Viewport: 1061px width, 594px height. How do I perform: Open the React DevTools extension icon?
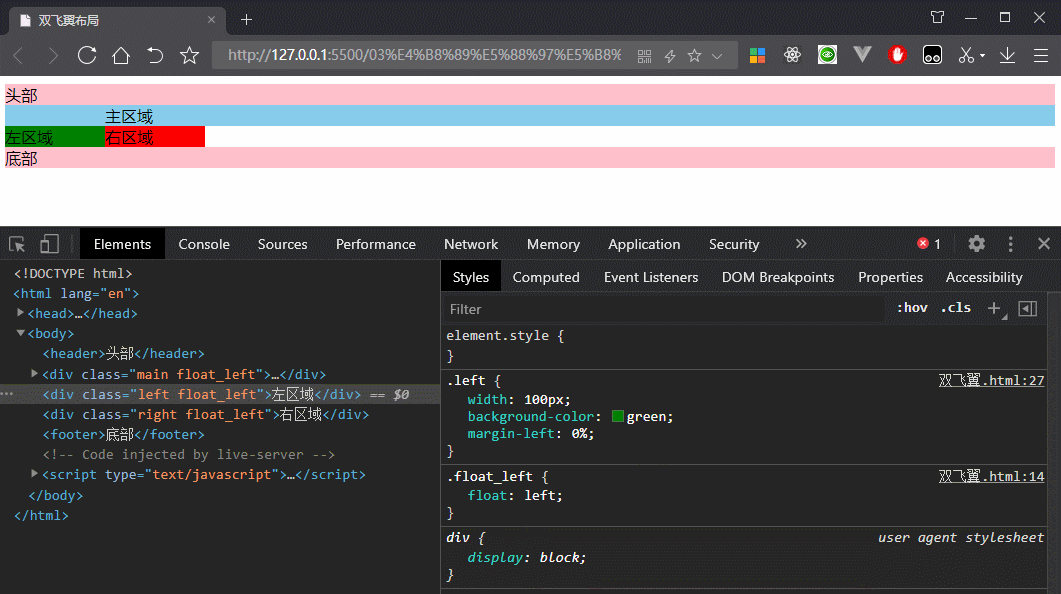[x=792, y=55]
